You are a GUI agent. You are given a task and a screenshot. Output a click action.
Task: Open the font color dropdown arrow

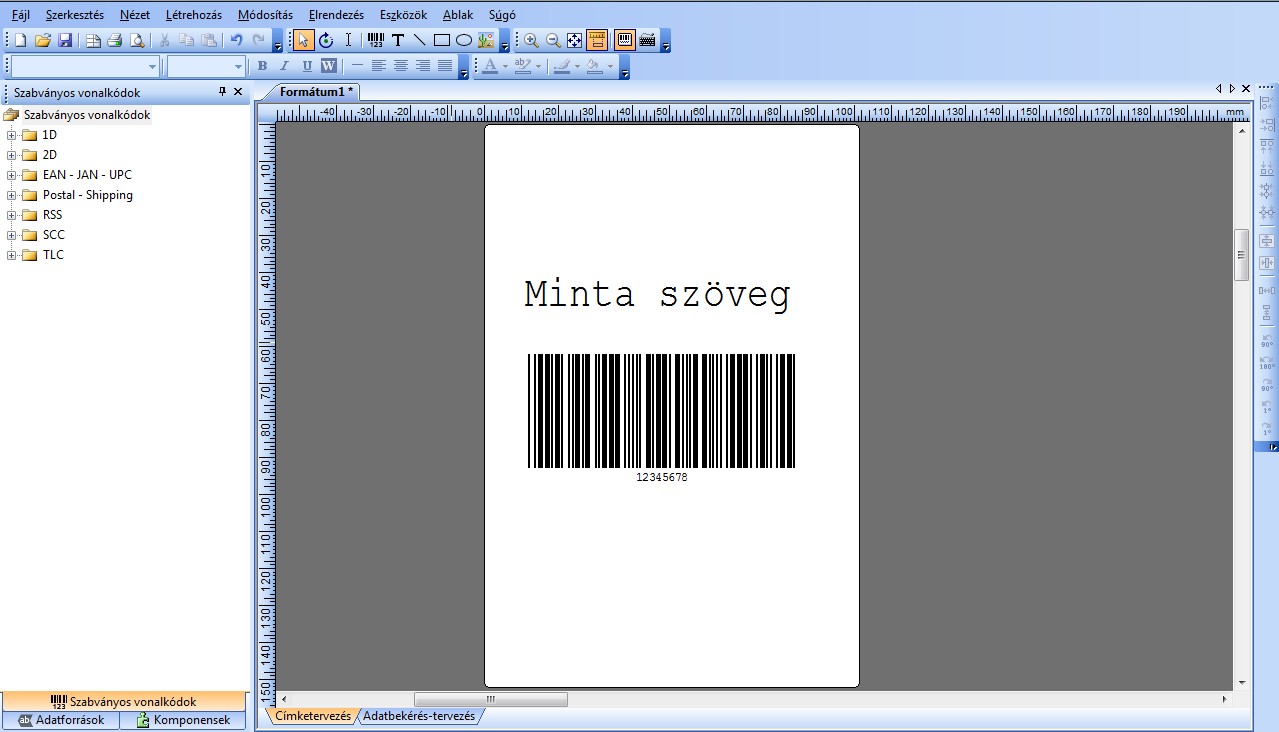(x=506, y=66)
